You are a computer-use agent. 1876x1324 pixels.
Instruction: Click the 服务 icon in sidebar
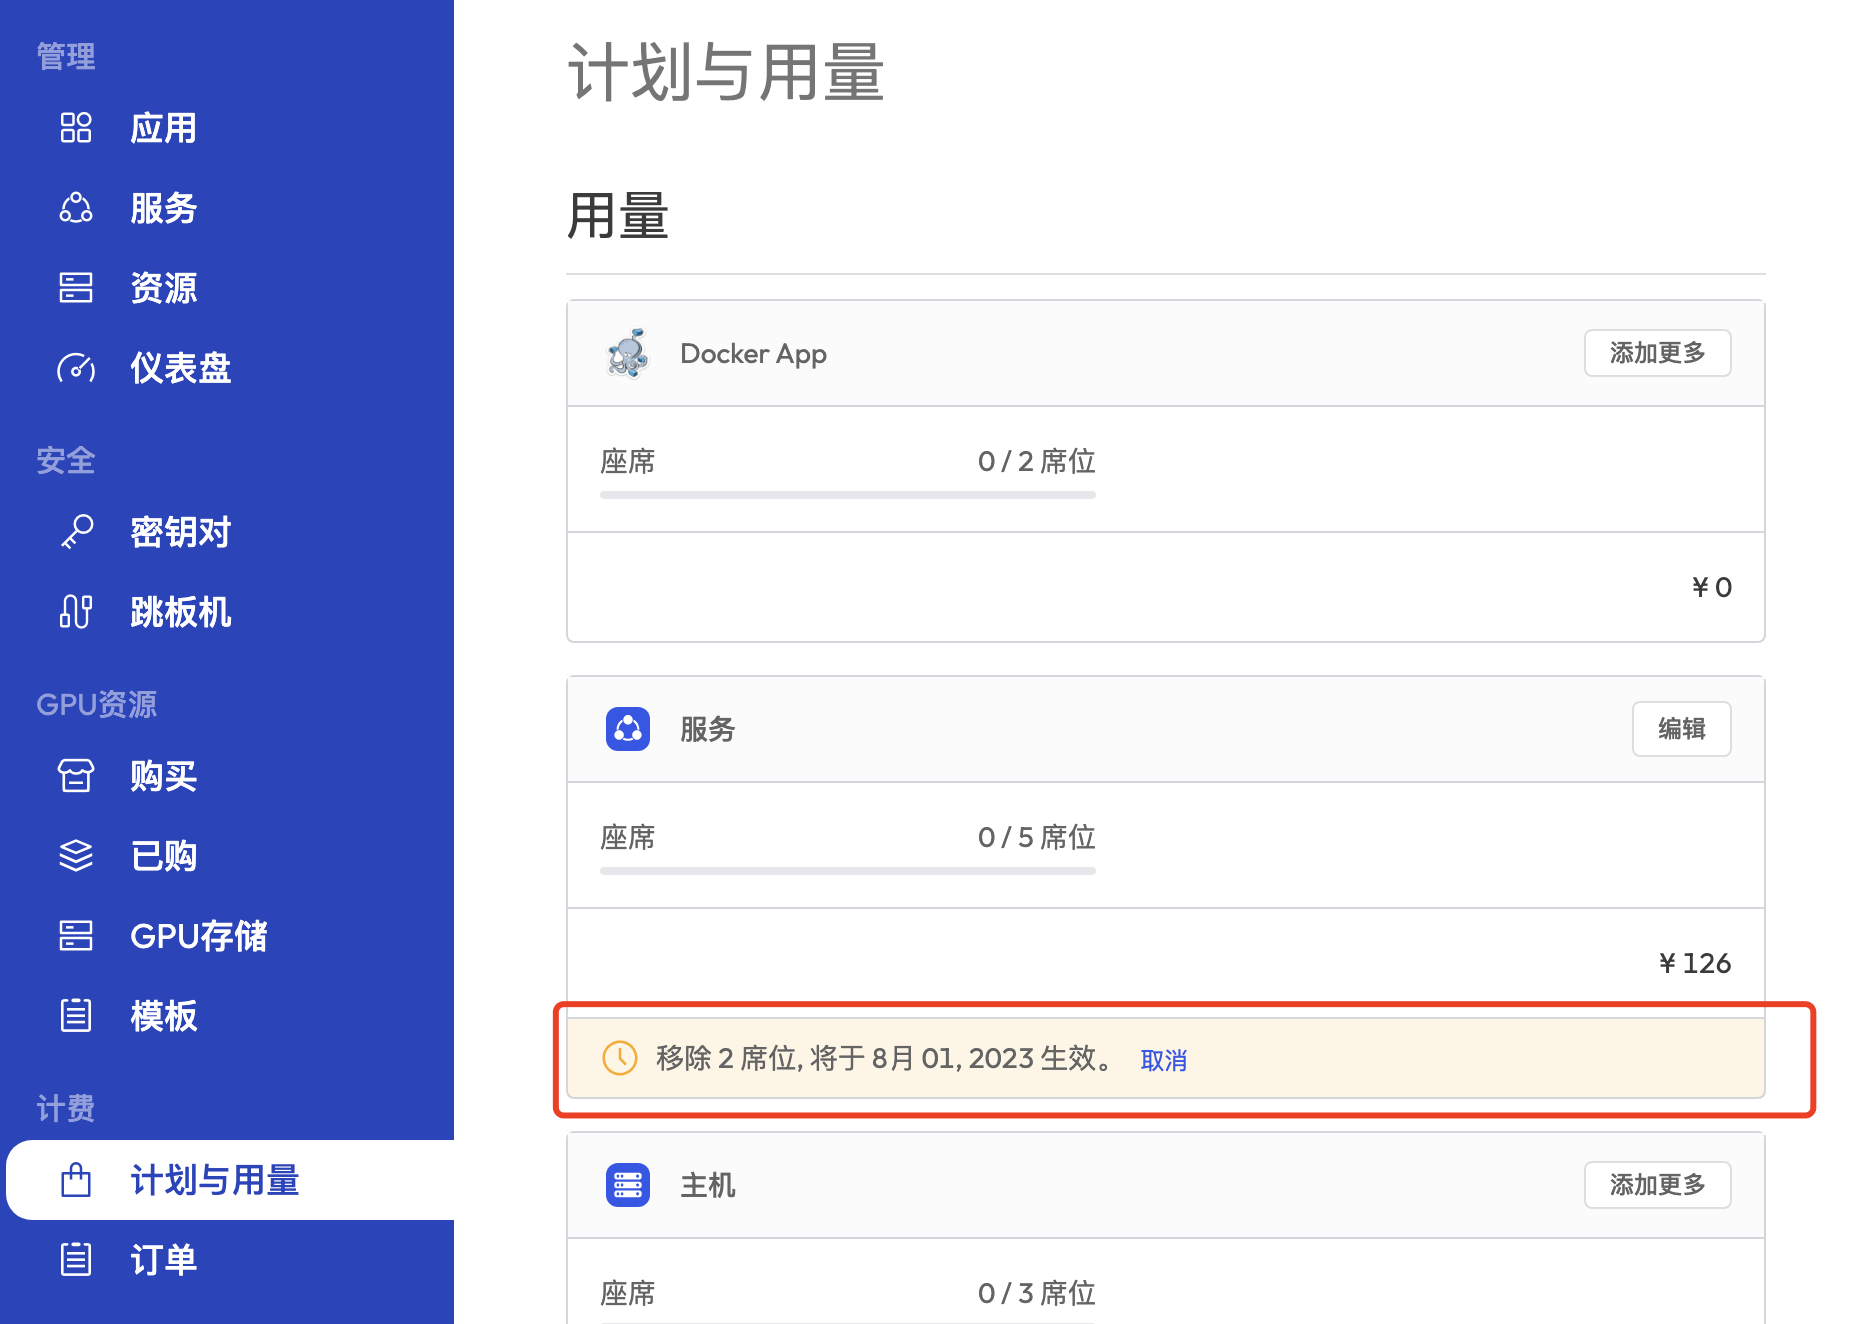point(76,208)
